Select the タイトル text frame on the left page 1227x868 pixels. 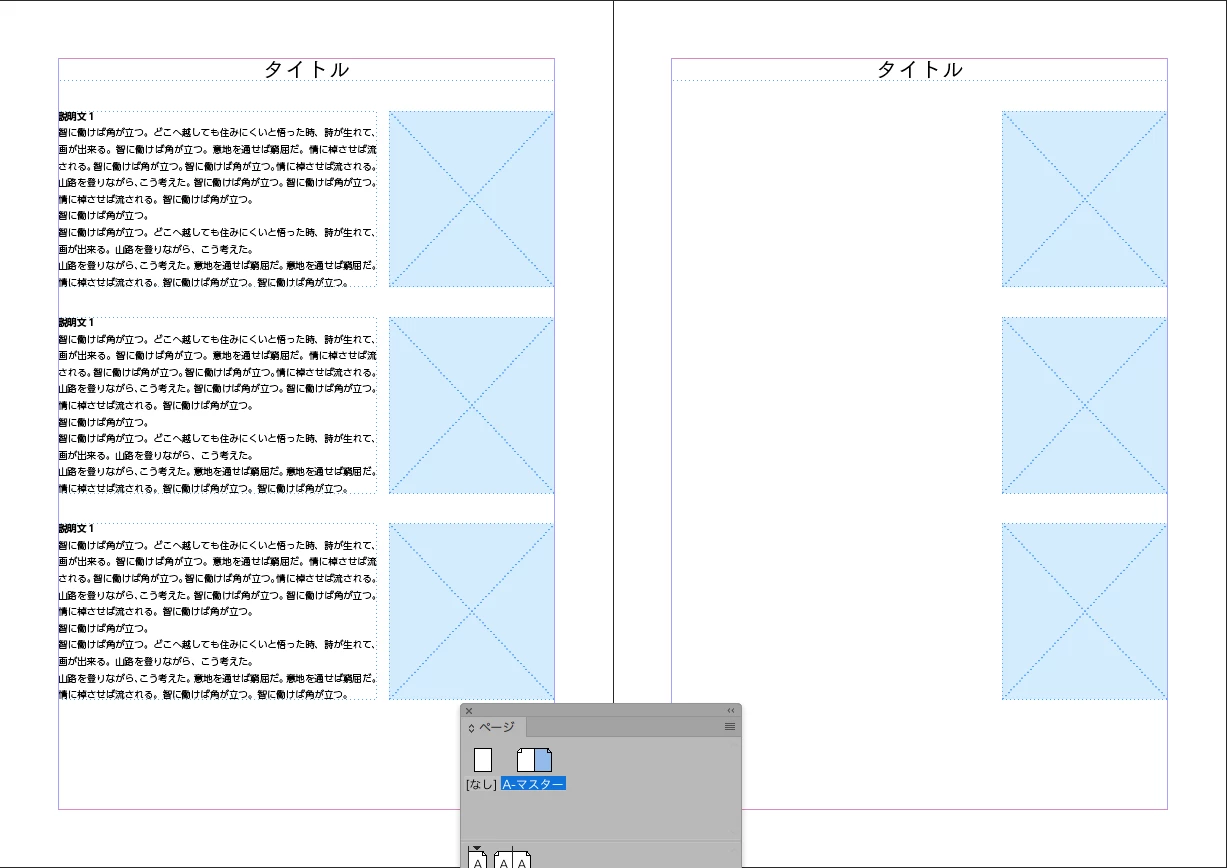pos(306,70)
